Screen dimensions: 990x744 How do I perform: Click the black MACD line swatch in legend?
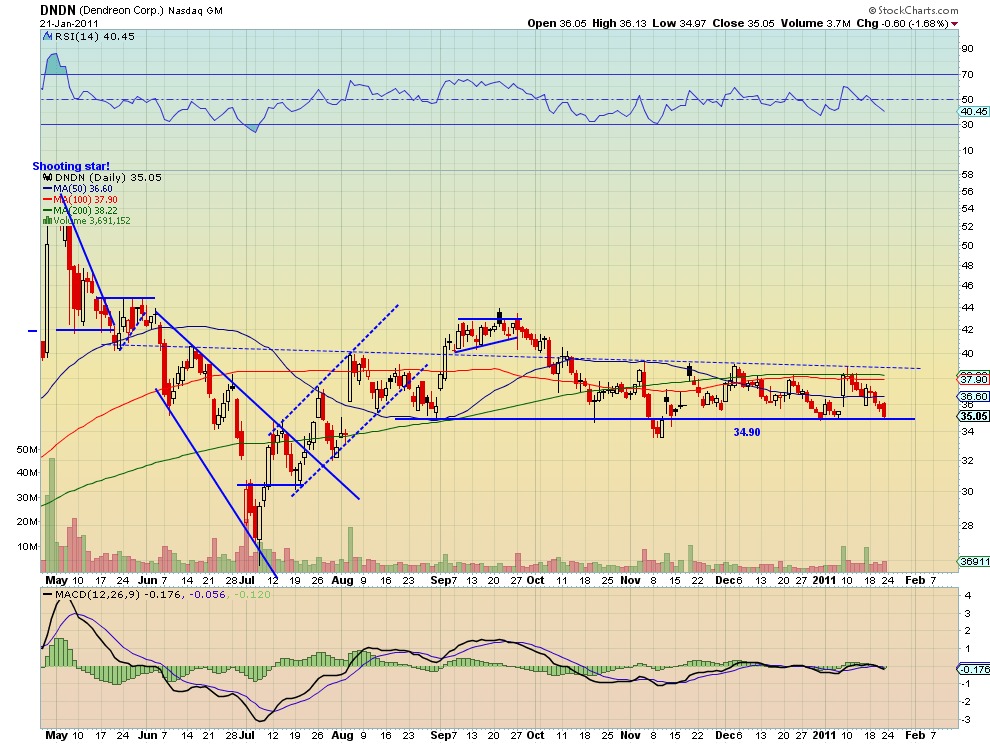47,594
